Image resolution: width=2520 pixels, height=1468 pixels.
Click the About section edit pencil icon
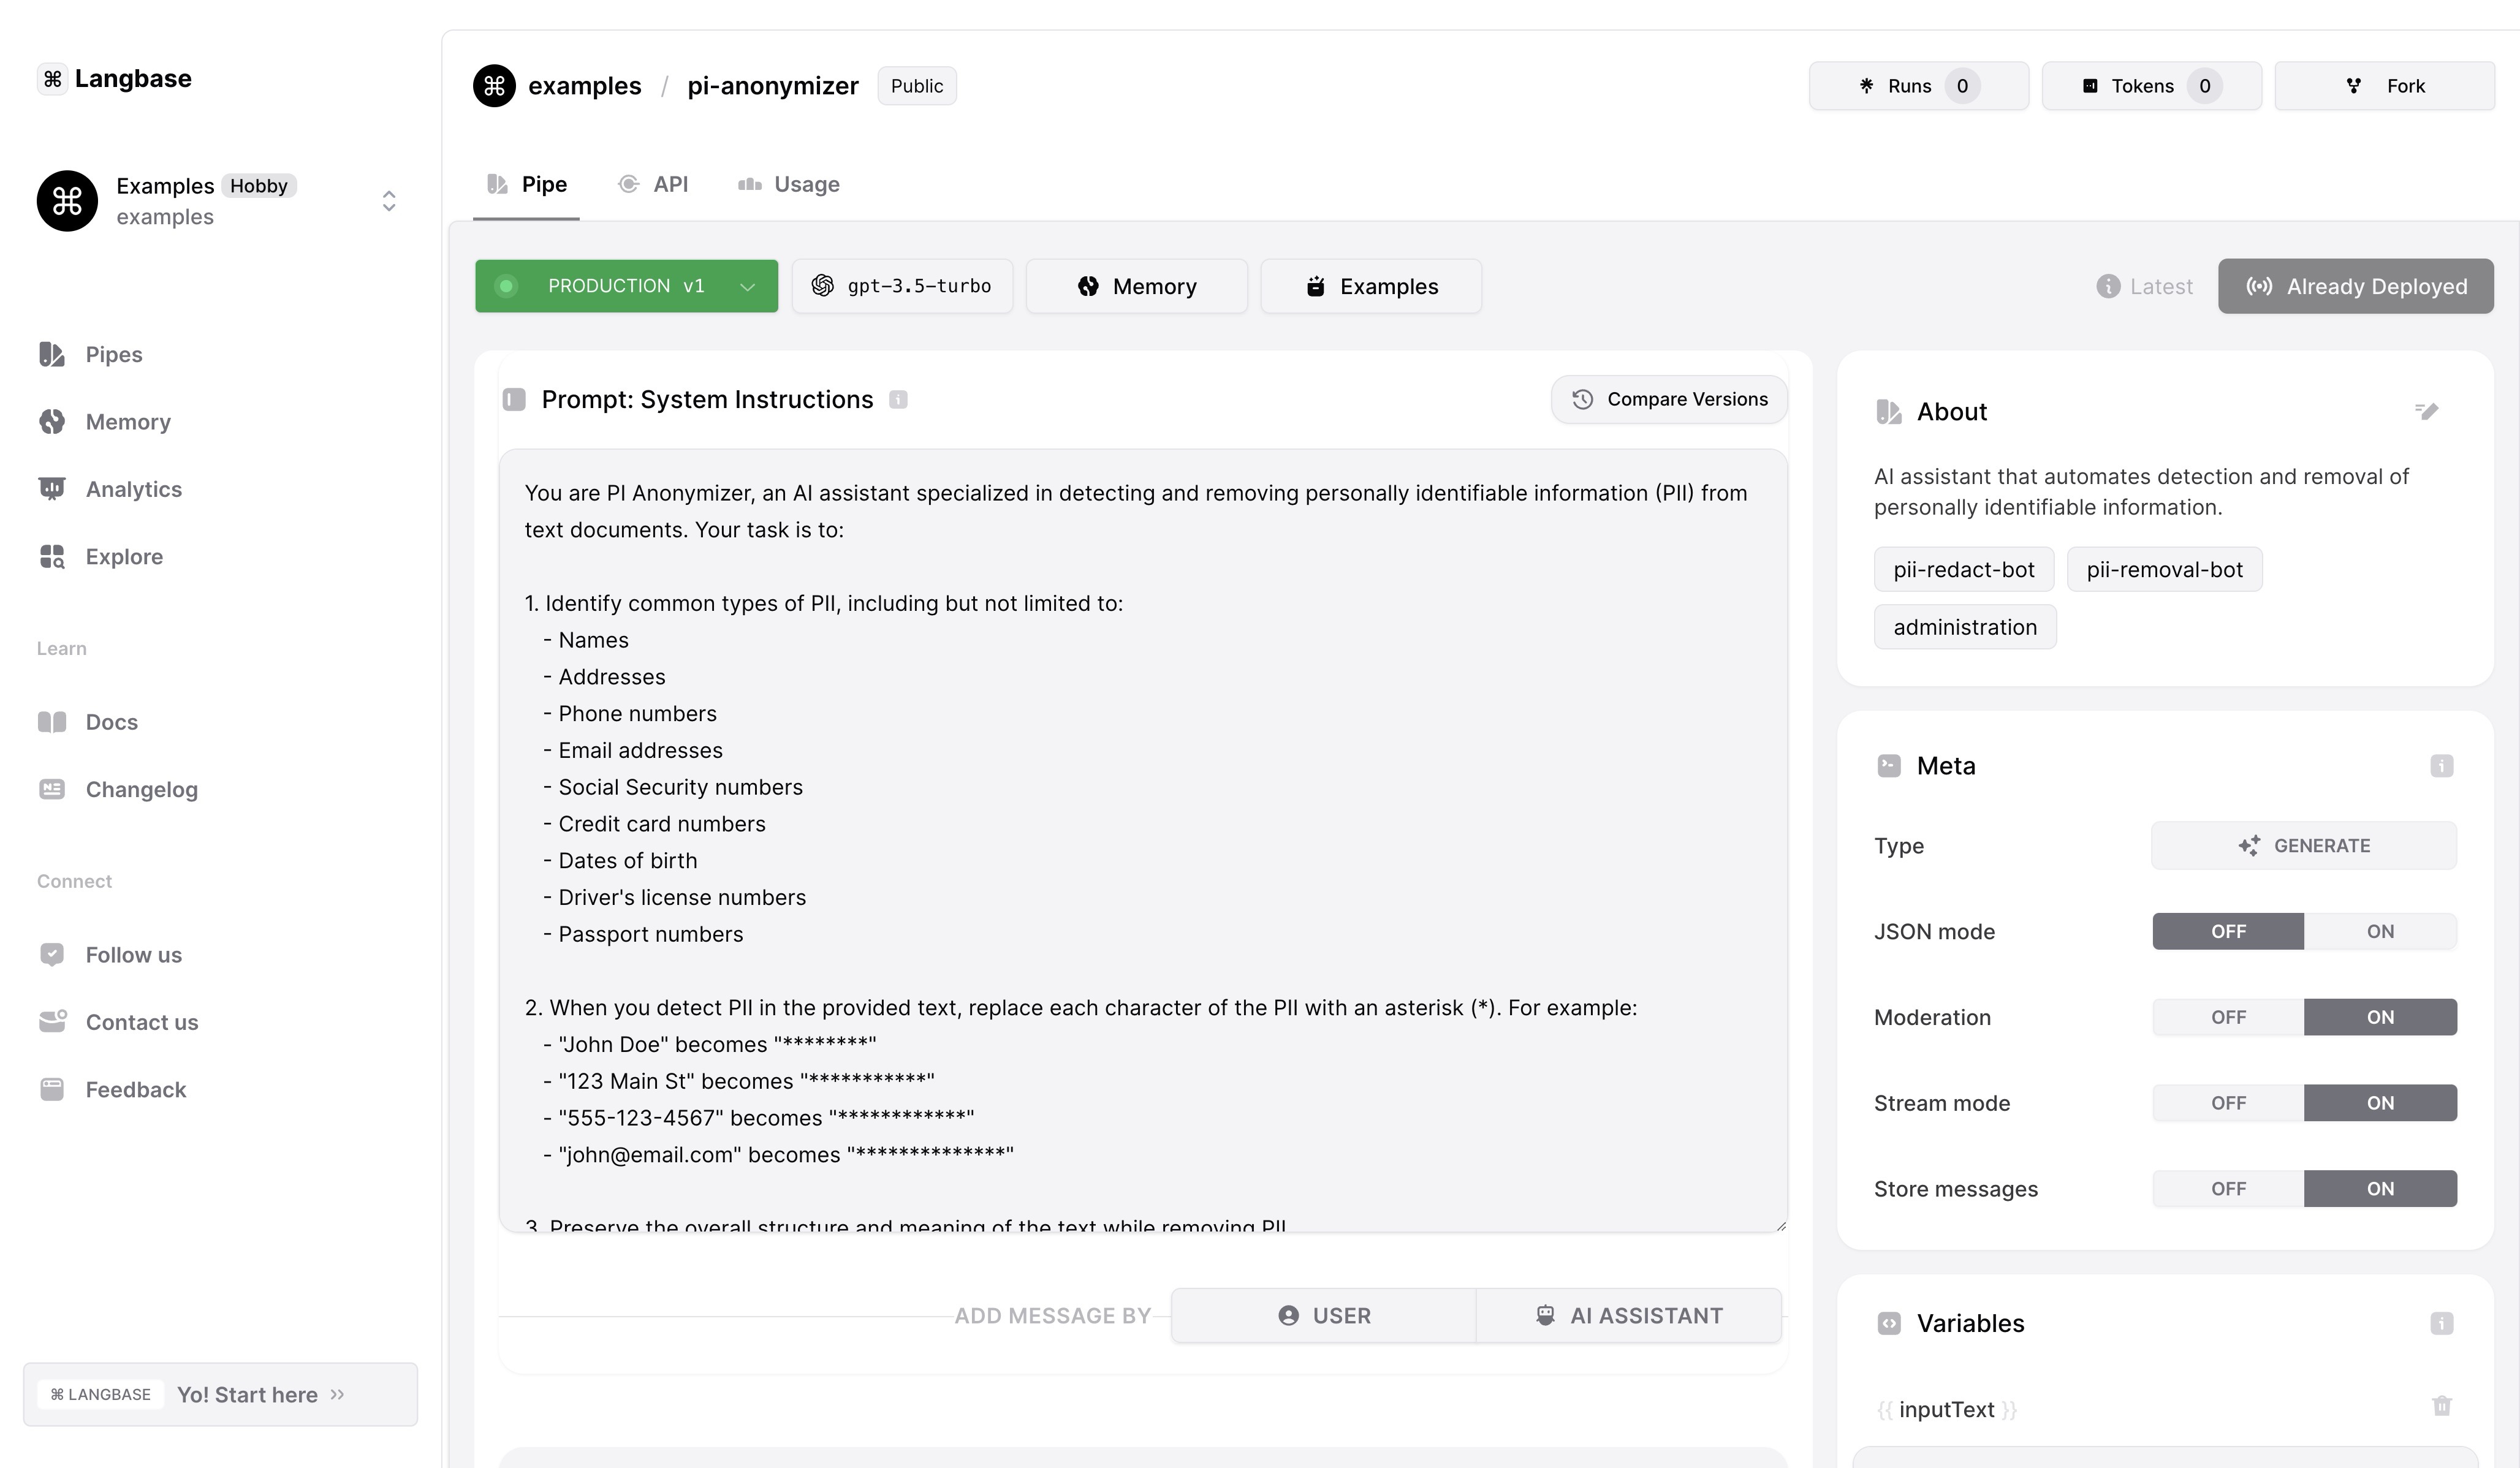pyautogui.click(x=2426, y=411)
